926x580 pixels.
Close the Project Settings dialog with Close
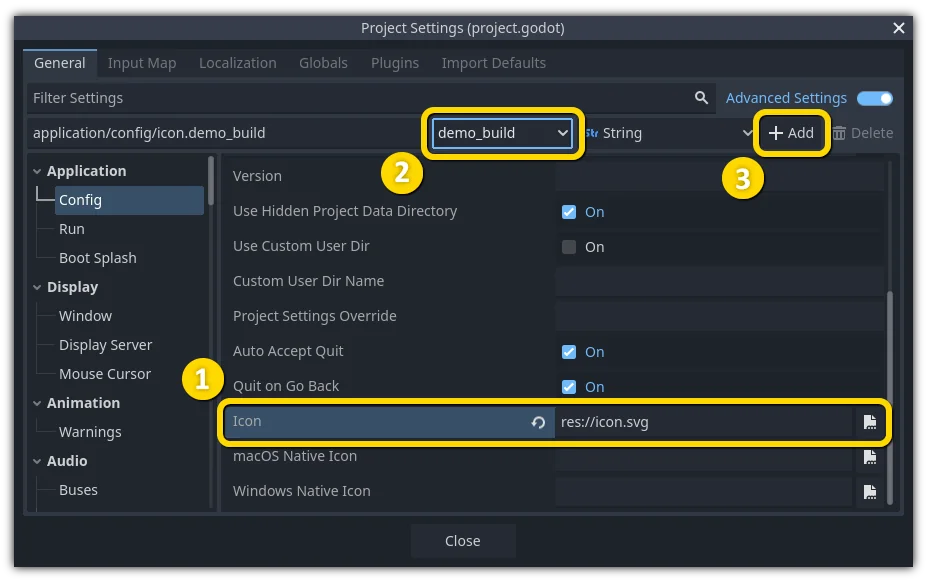[462, 540]
